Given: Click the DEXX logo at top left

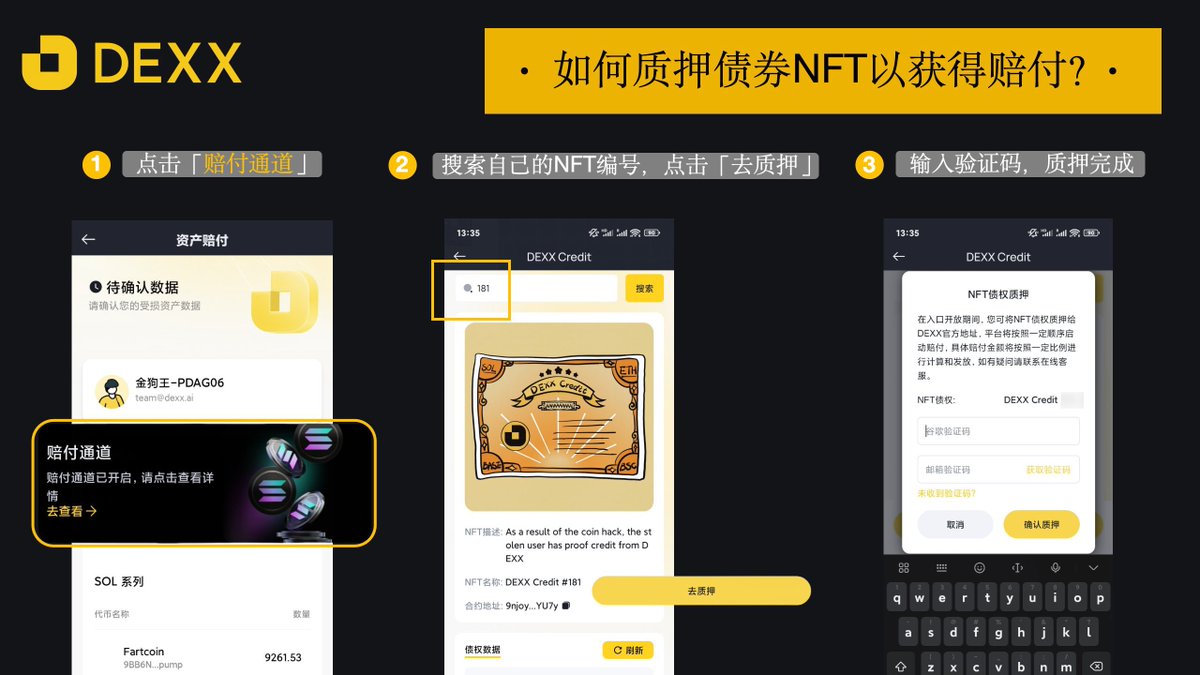Looking at the screenshot, I should click(x=132, y=63).
